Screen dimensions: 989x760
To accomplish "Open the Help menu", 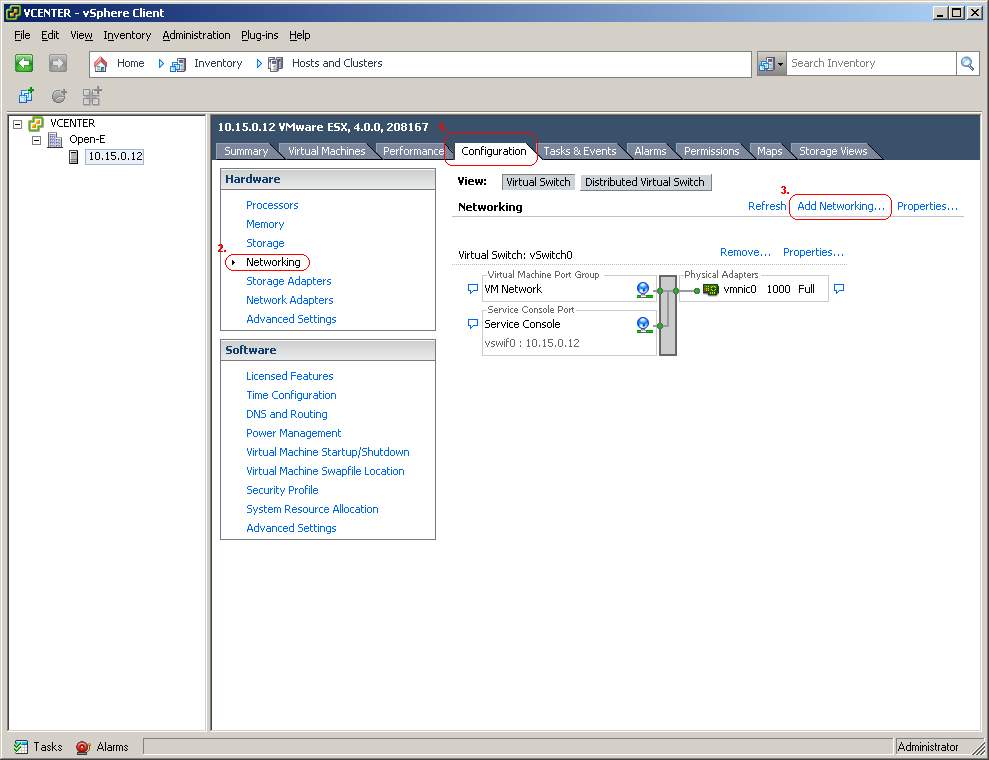I will point(300,35).
